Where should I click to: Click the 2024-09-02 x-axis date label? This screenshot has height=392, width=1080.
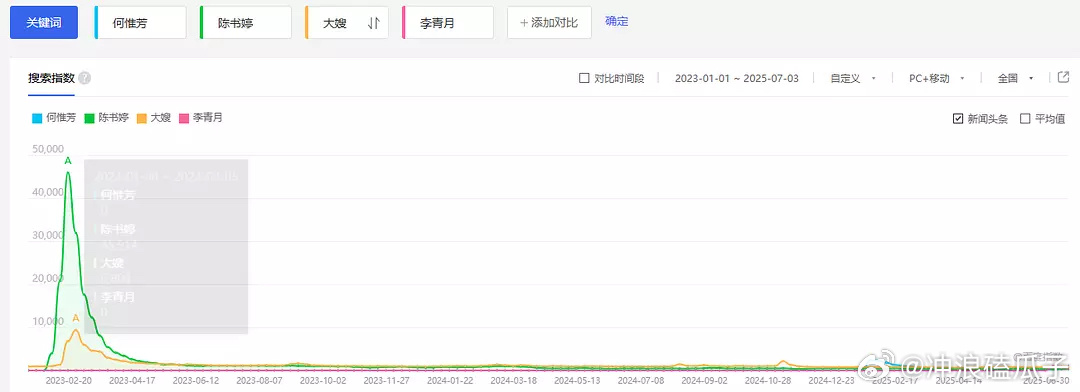coord(705,380)
